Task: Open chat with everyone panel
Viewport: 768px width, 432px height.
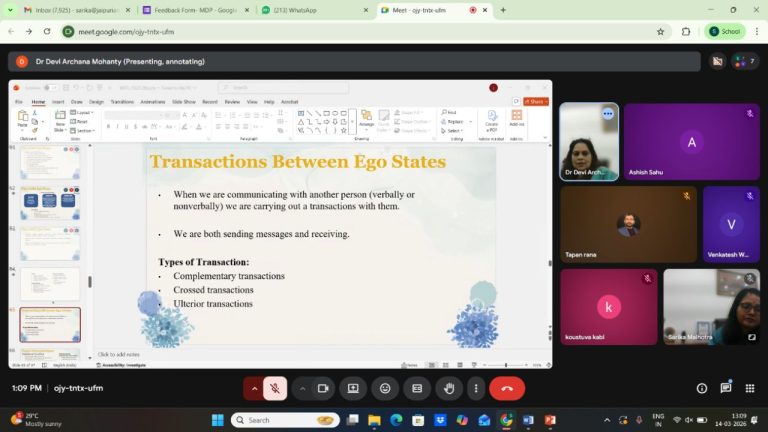Action: [x=726, y=388]
